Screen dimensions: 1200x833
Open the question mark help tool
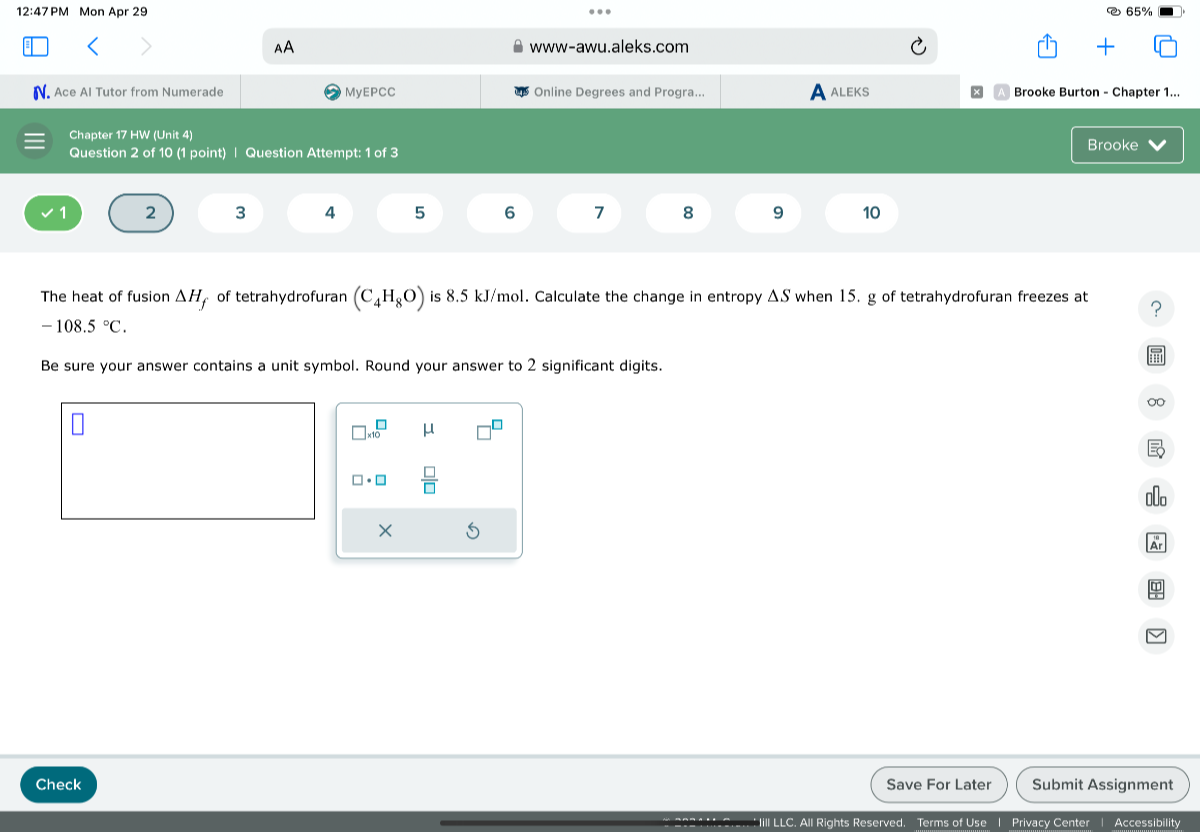[x=1156, y=310]
